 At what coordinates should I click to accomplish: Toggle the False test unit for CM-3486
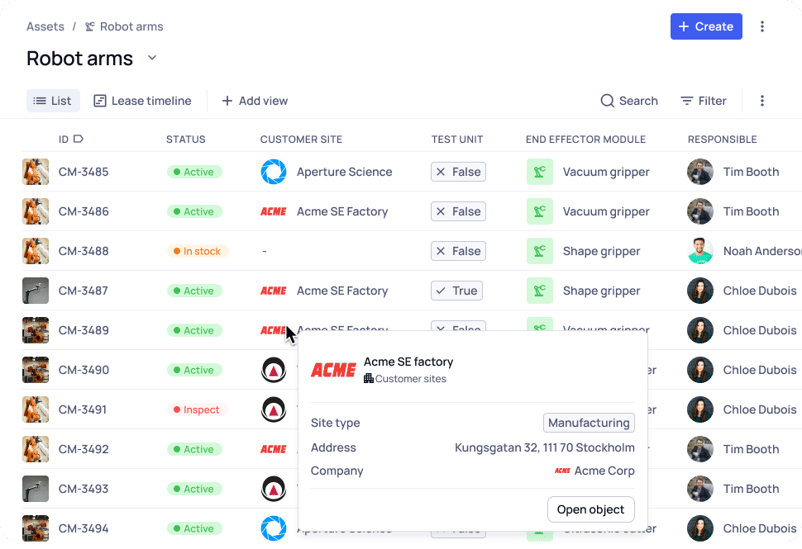[x=458, y=211]
